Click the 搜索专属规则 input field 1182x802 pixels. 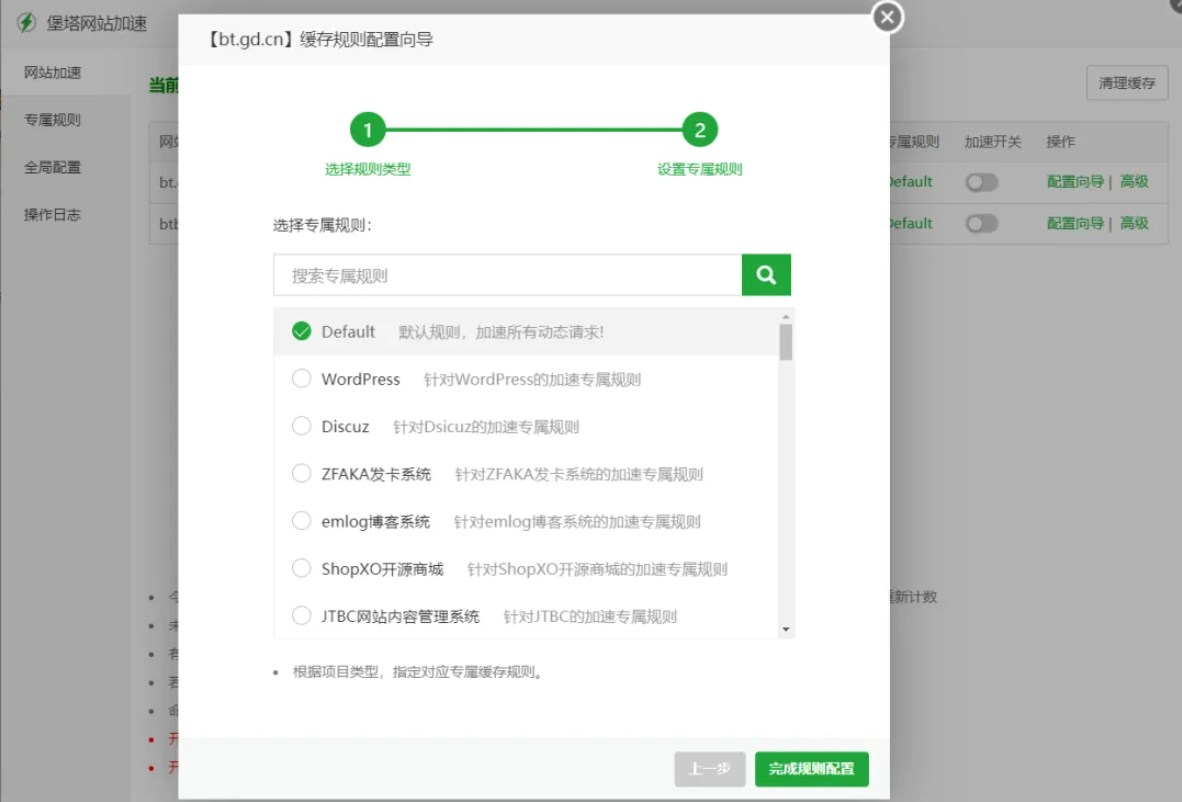point(500,274)
